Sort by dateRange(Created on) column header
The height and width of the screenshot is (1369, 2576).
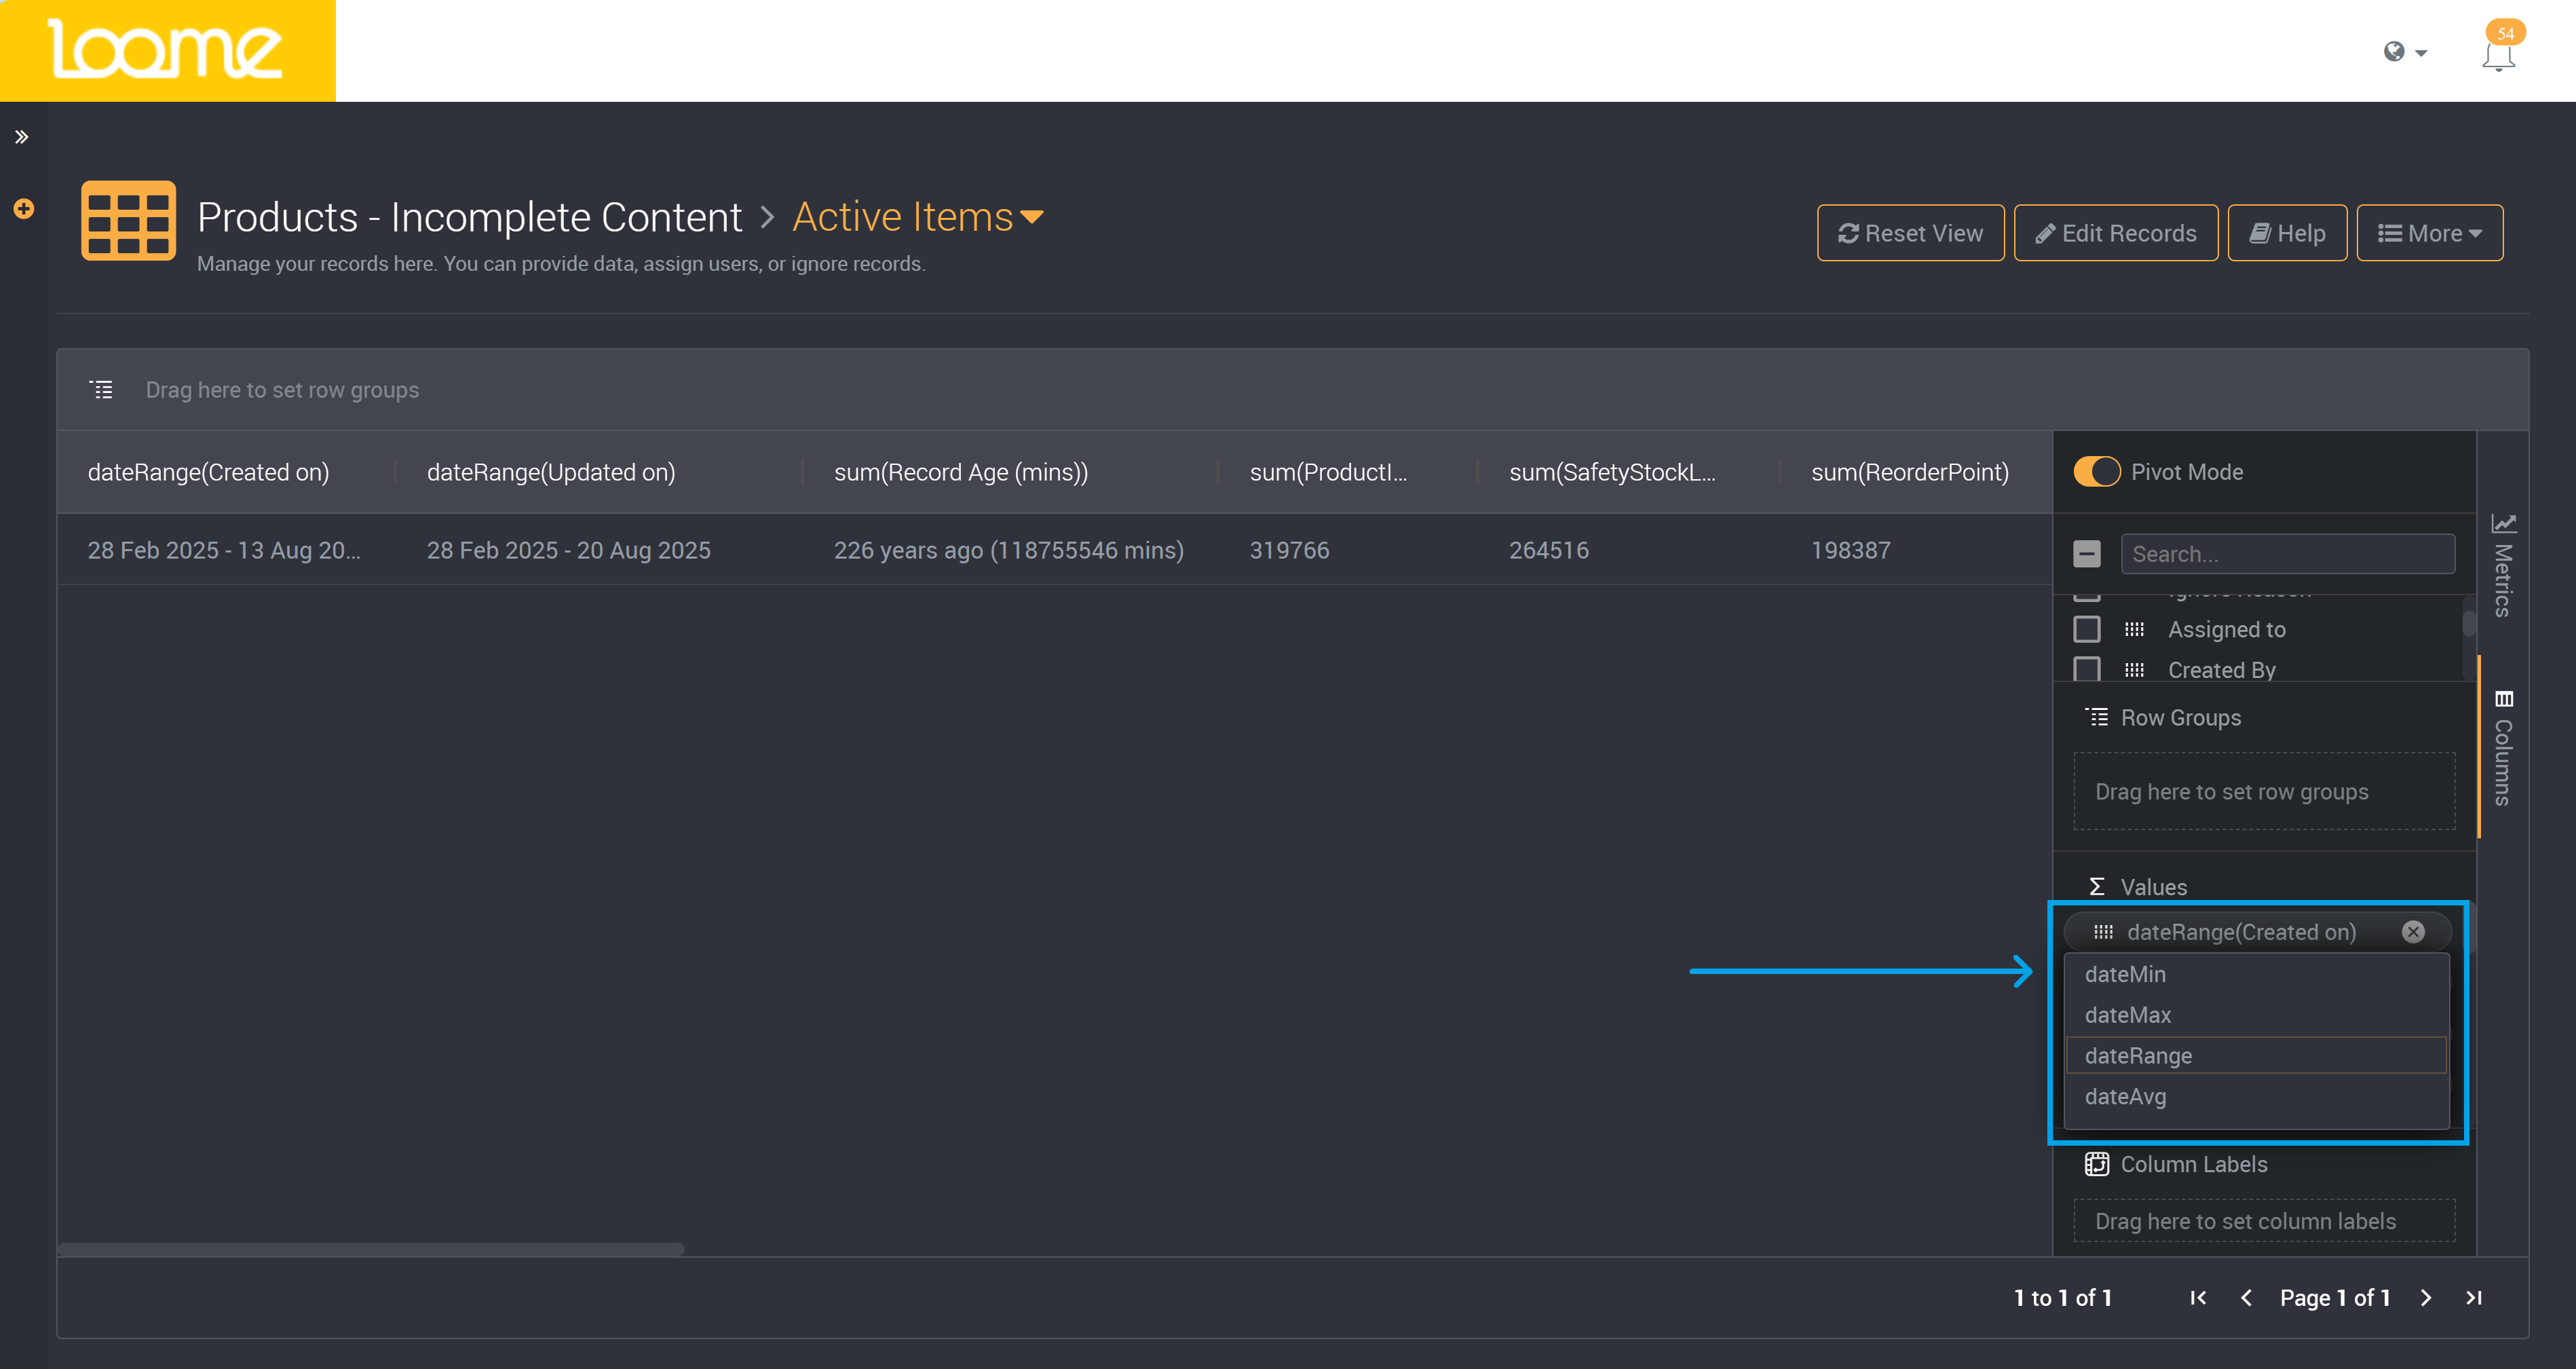[208, 472]
